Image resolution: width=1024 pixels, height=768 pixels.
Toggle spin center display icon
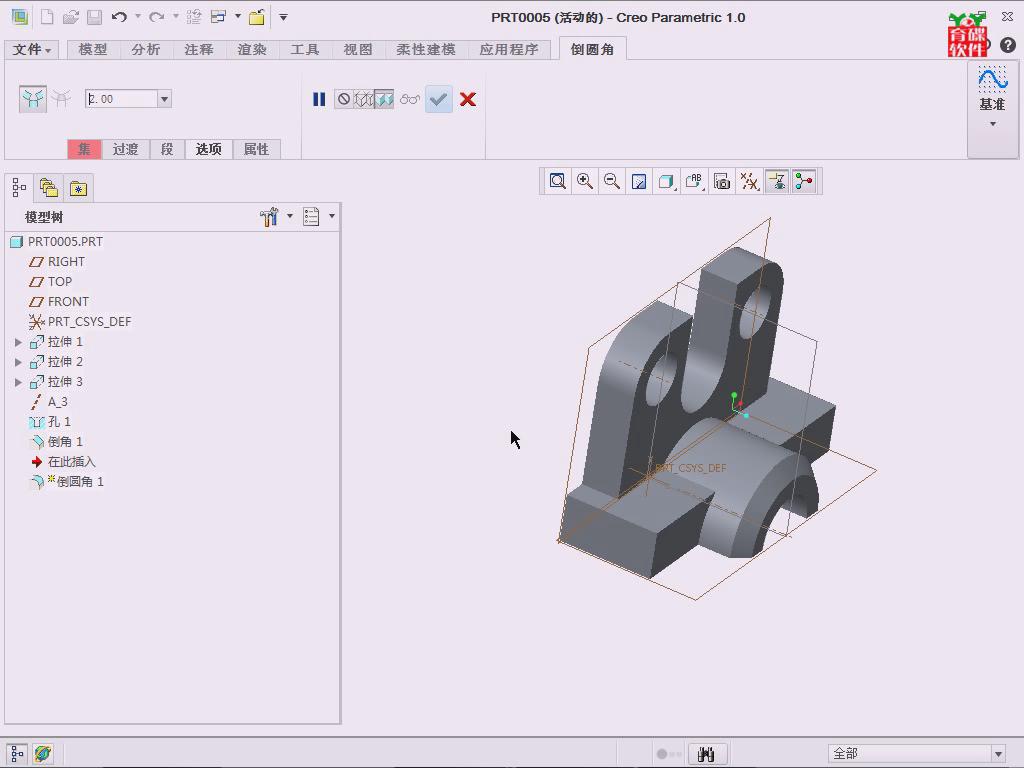(804, 181)
